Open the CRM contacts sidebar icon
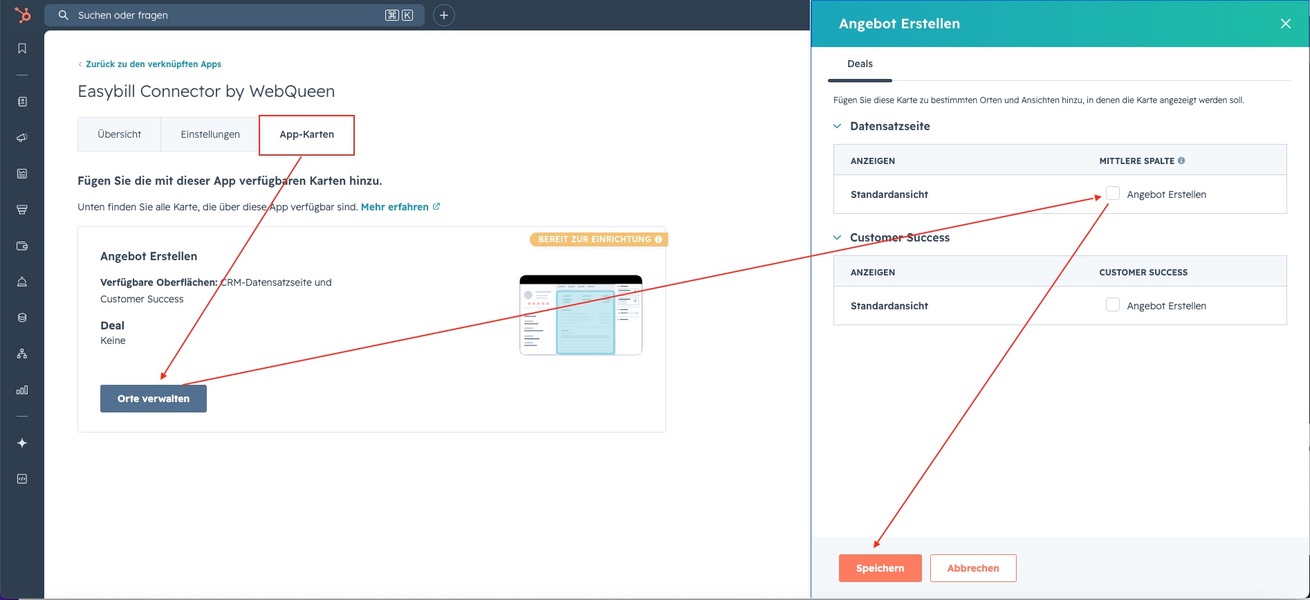The image size is (1310, 600). (22, 102)
